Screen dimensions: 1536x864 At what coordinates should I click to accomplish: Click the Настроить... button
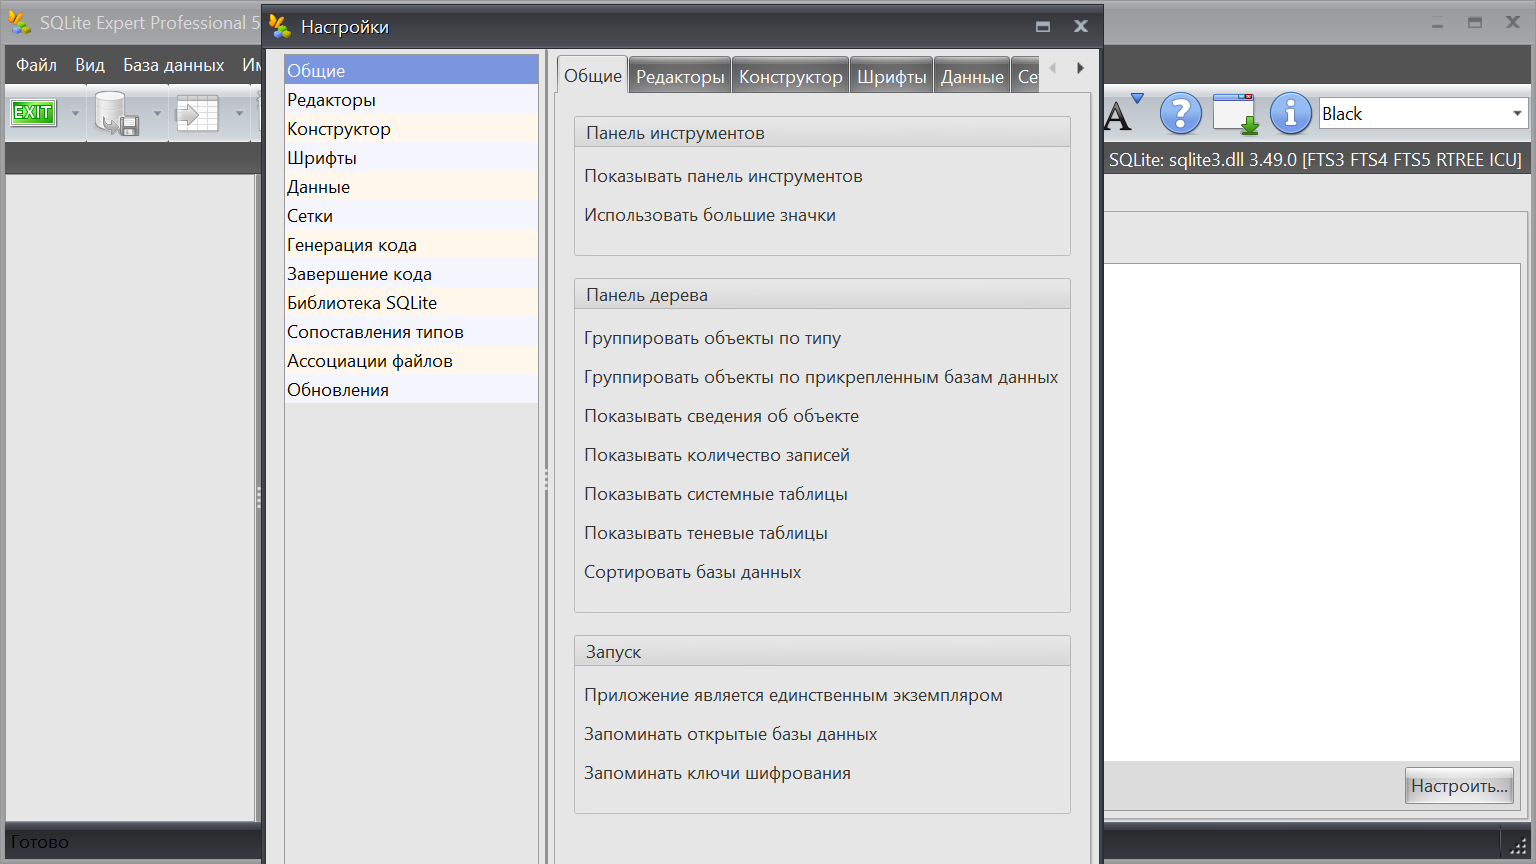[1459, 786]
